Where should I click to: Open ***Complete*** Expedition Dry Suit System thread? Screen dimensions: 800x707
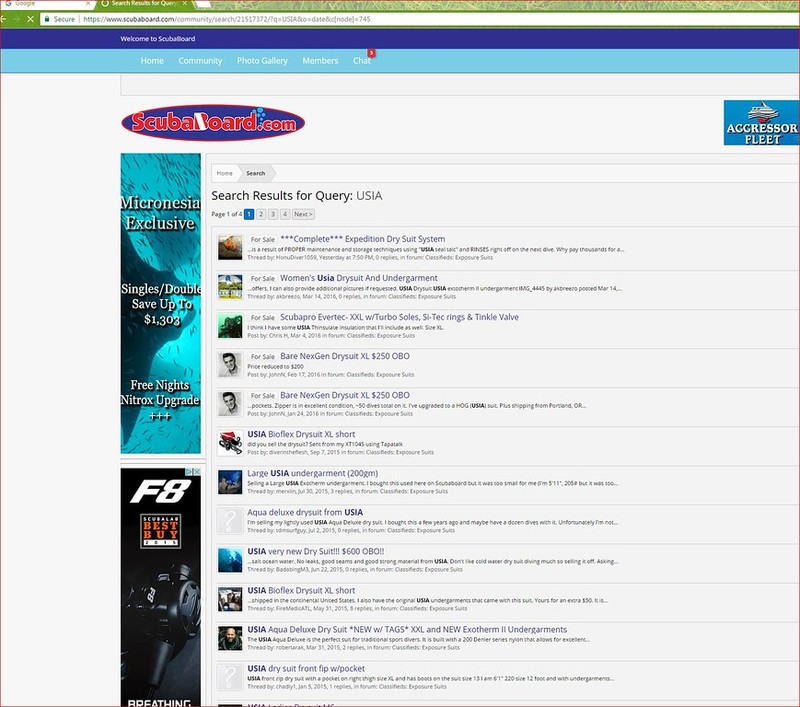(x=362, y=239)
